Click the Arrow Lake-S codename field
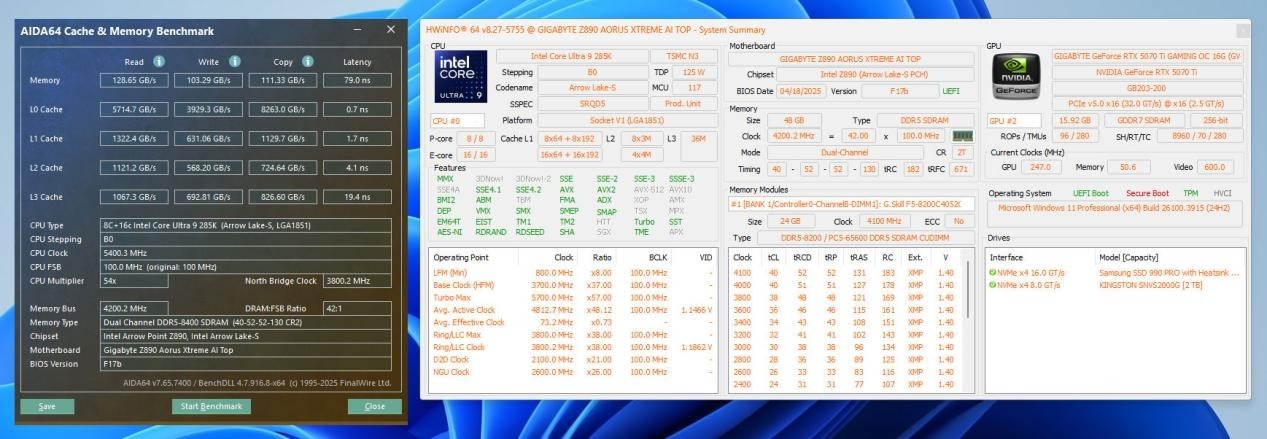The width and height of the screenshot is (1267, 439). coord(592,88)
